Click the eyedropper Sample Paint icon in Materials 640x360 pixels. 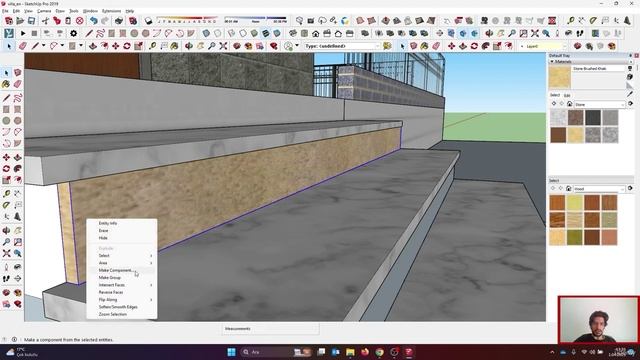[630, 94]
